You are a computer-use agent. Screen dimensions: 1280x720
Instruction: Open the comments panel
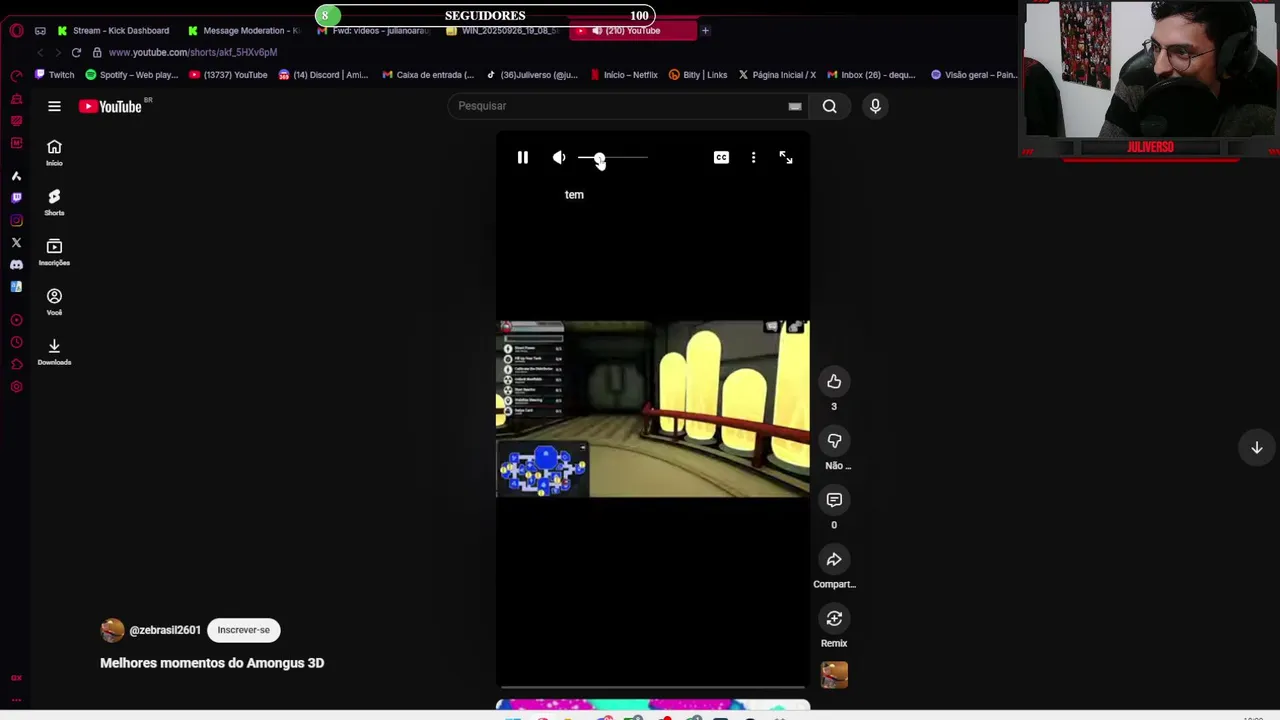834,500
